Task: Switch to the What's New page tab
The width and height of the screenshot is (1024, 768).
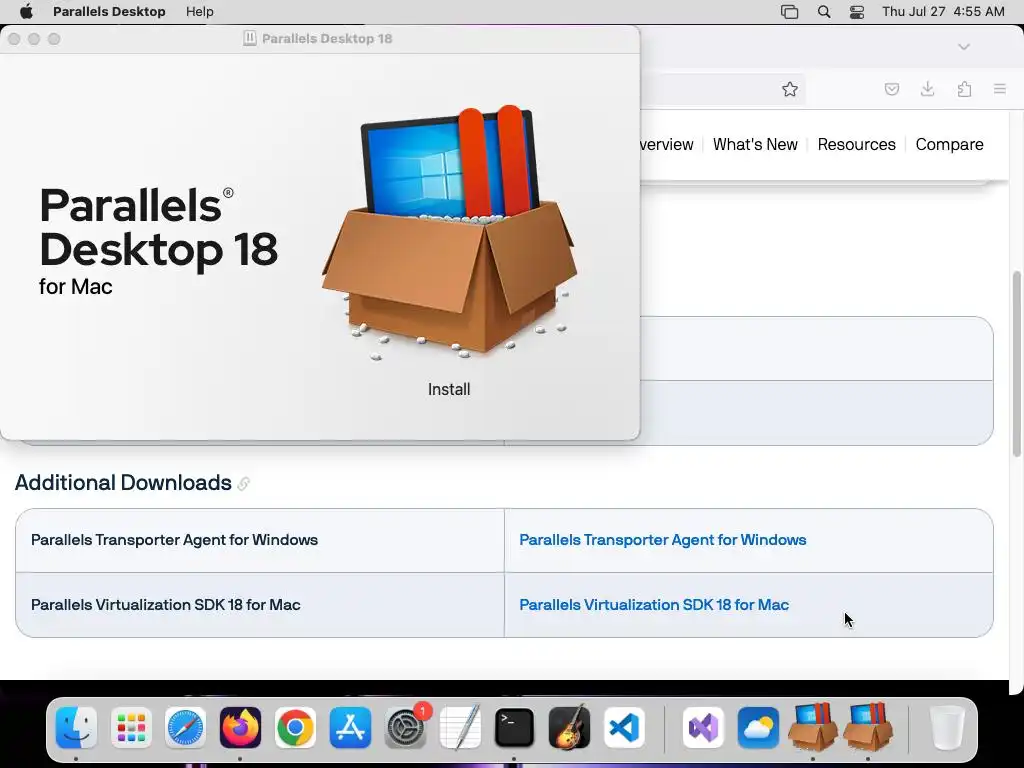Action: pos(755,144)
